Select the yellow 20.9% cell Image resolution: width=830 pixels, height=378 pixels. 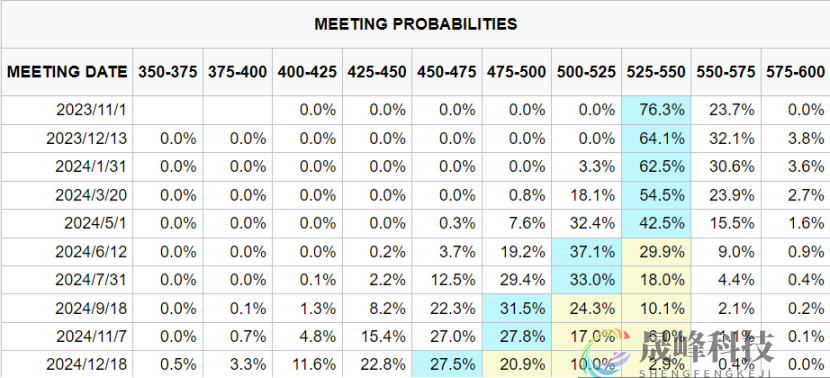point(517,365)
